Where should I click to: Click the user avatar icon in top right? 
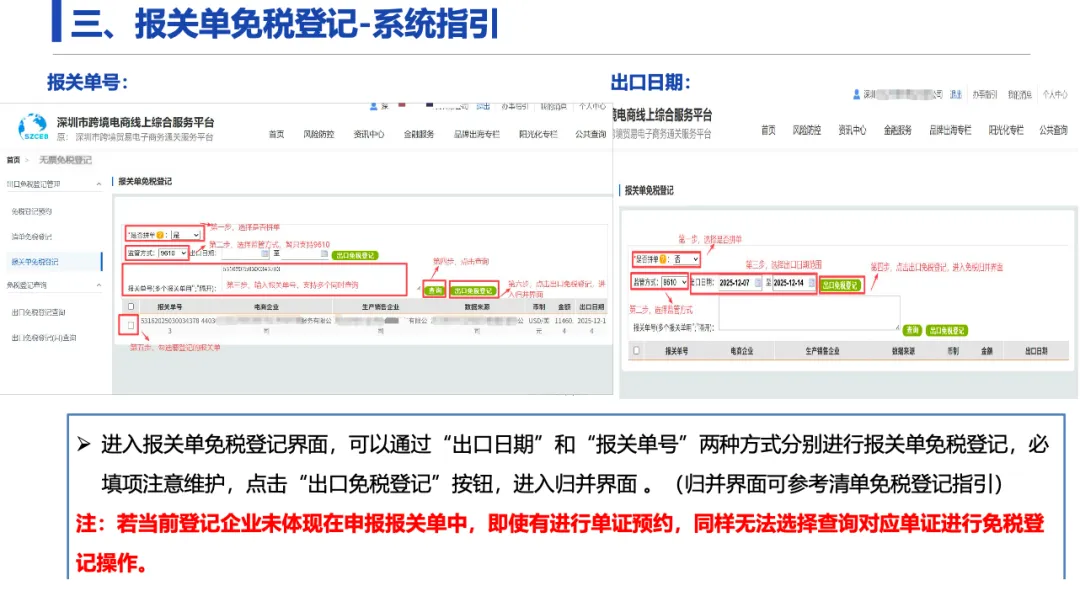(856, 93)
